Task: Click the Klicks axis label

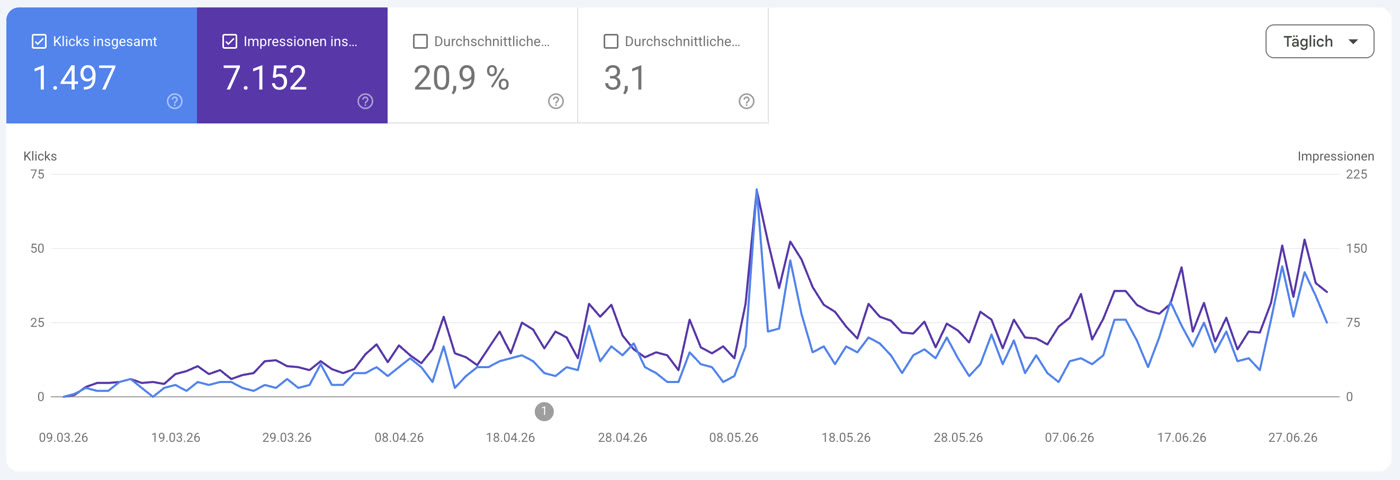Action: tap(40, 156)
